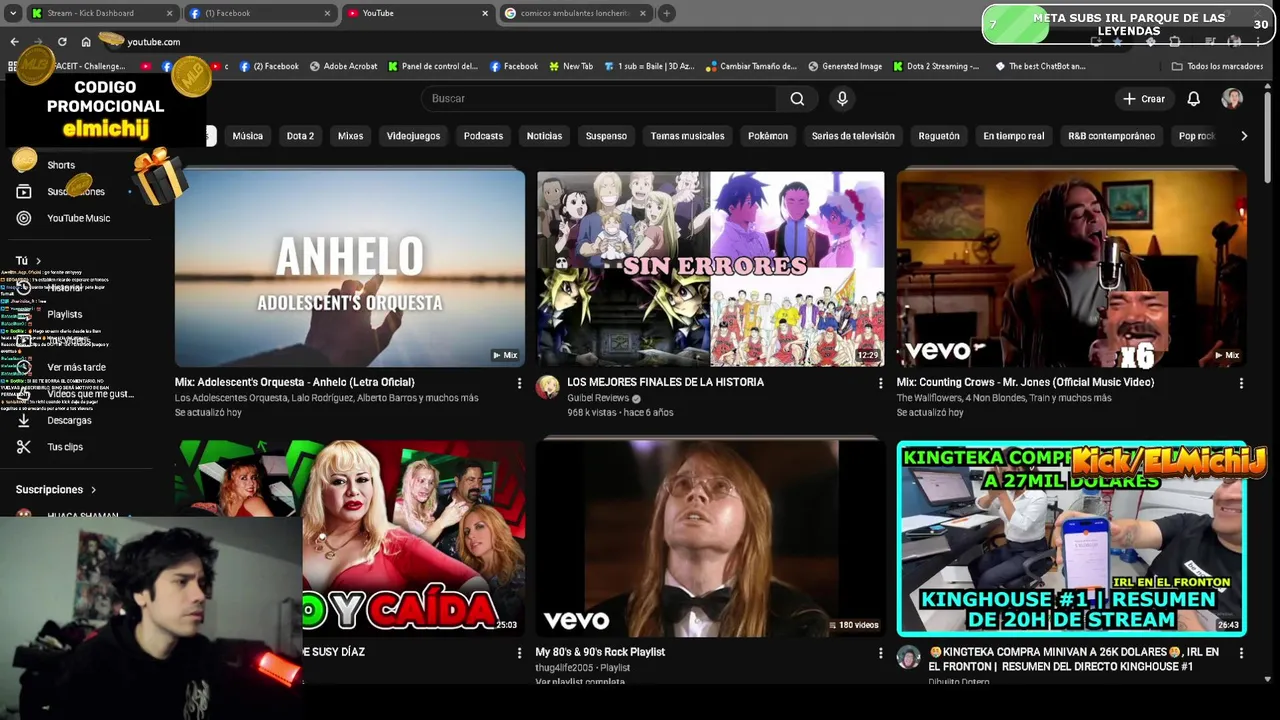Open Guibel Reviews channel avatar
This screenshot has width=1280, height=720.
pos(547,388)
